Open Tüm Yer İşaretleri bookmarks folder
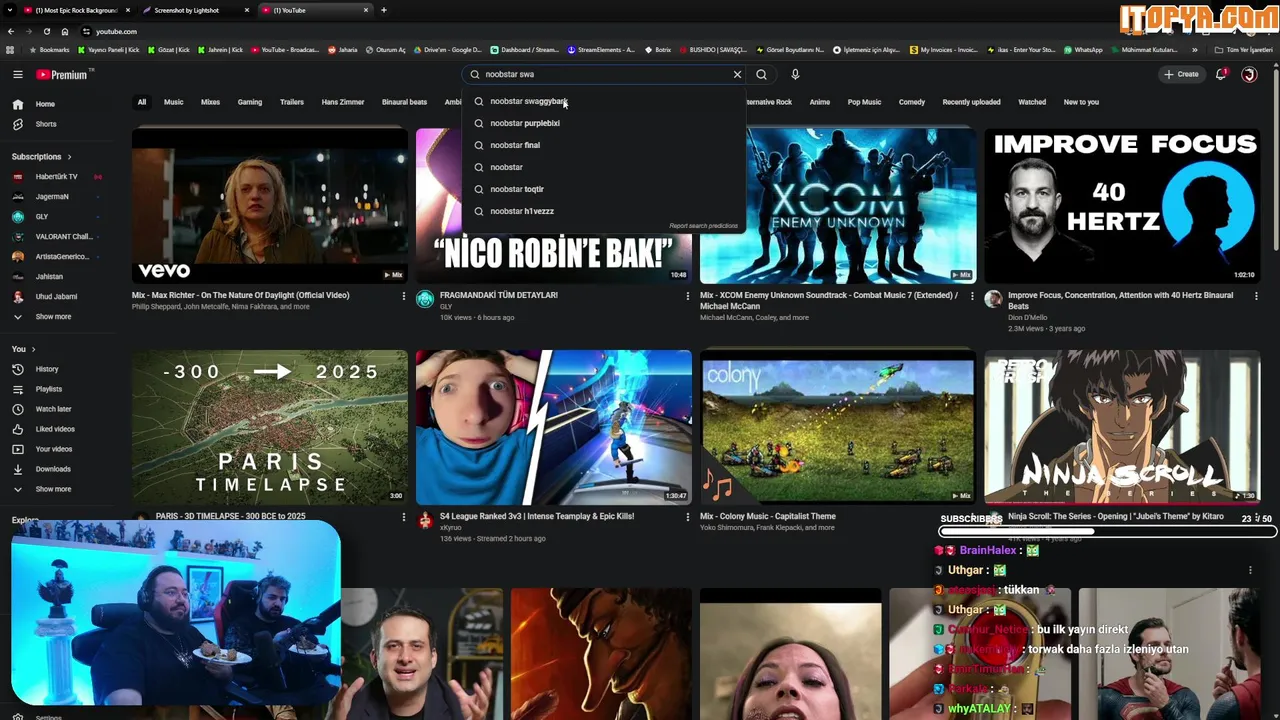Screen dimensions: 1280x720 1243,49
